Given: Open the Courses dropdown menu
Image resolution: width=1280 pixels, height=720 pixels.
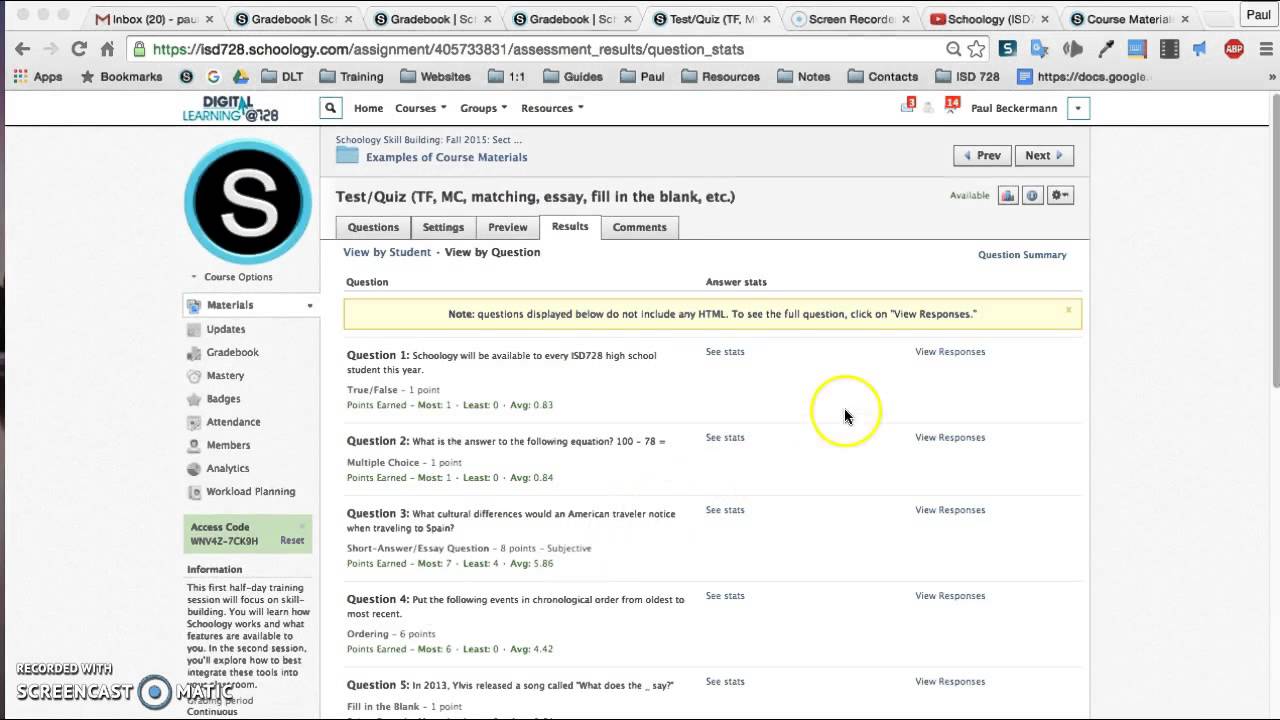Looking at the screenshot, I should 420,108.
